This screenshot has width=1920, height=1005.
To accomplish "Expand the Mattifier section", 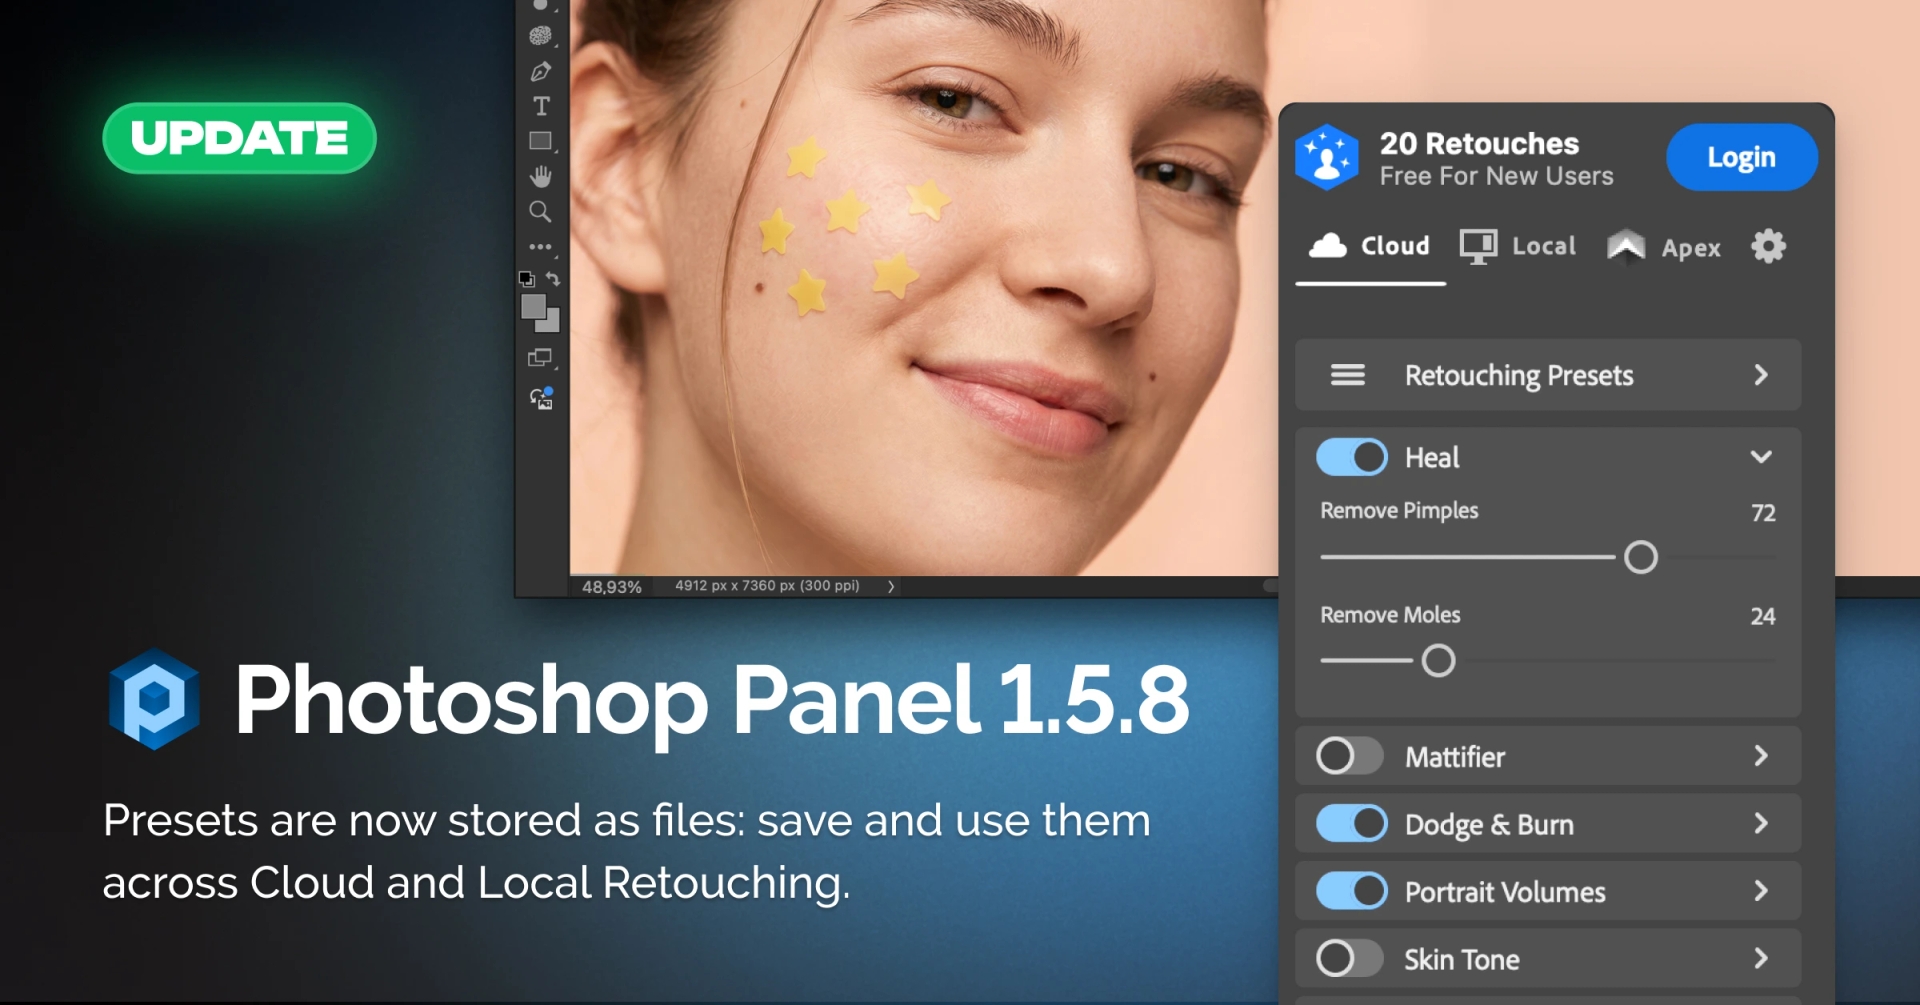I will (1761, 756).
